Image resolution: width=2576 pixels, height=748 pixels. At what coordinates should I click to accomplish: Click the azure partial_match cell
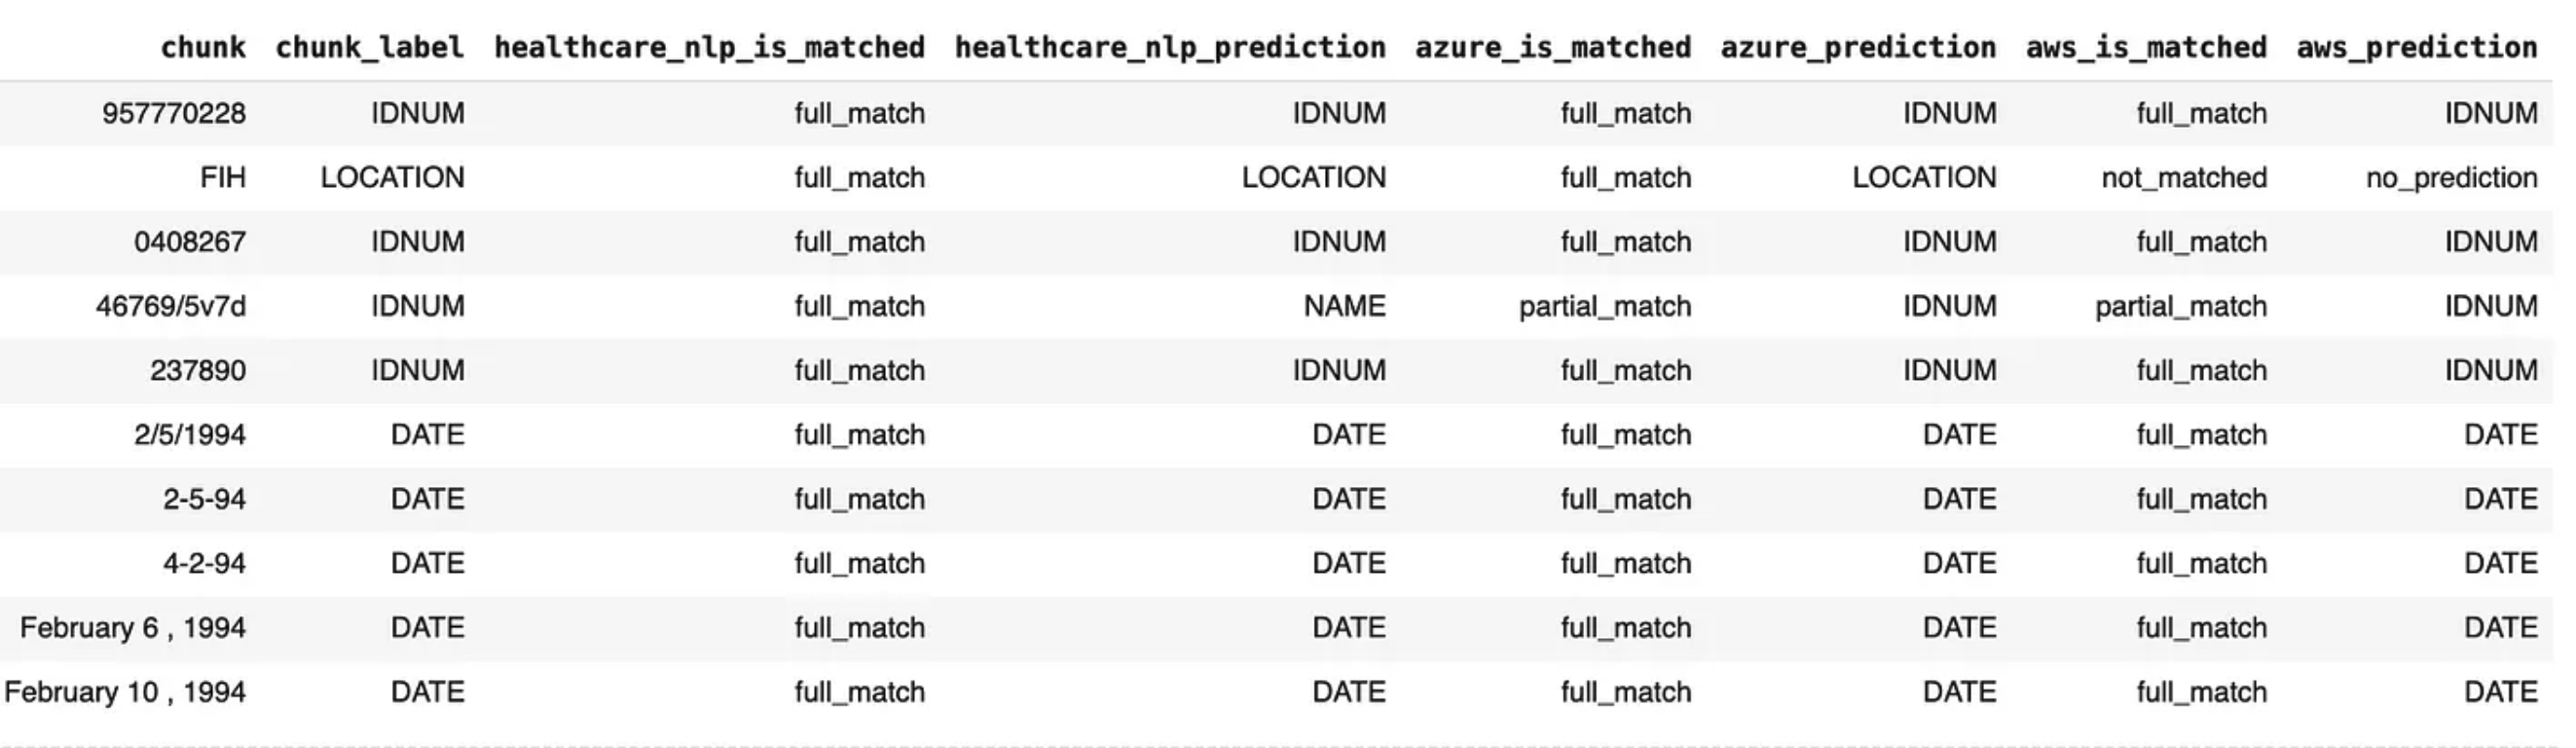[1604, 306]
